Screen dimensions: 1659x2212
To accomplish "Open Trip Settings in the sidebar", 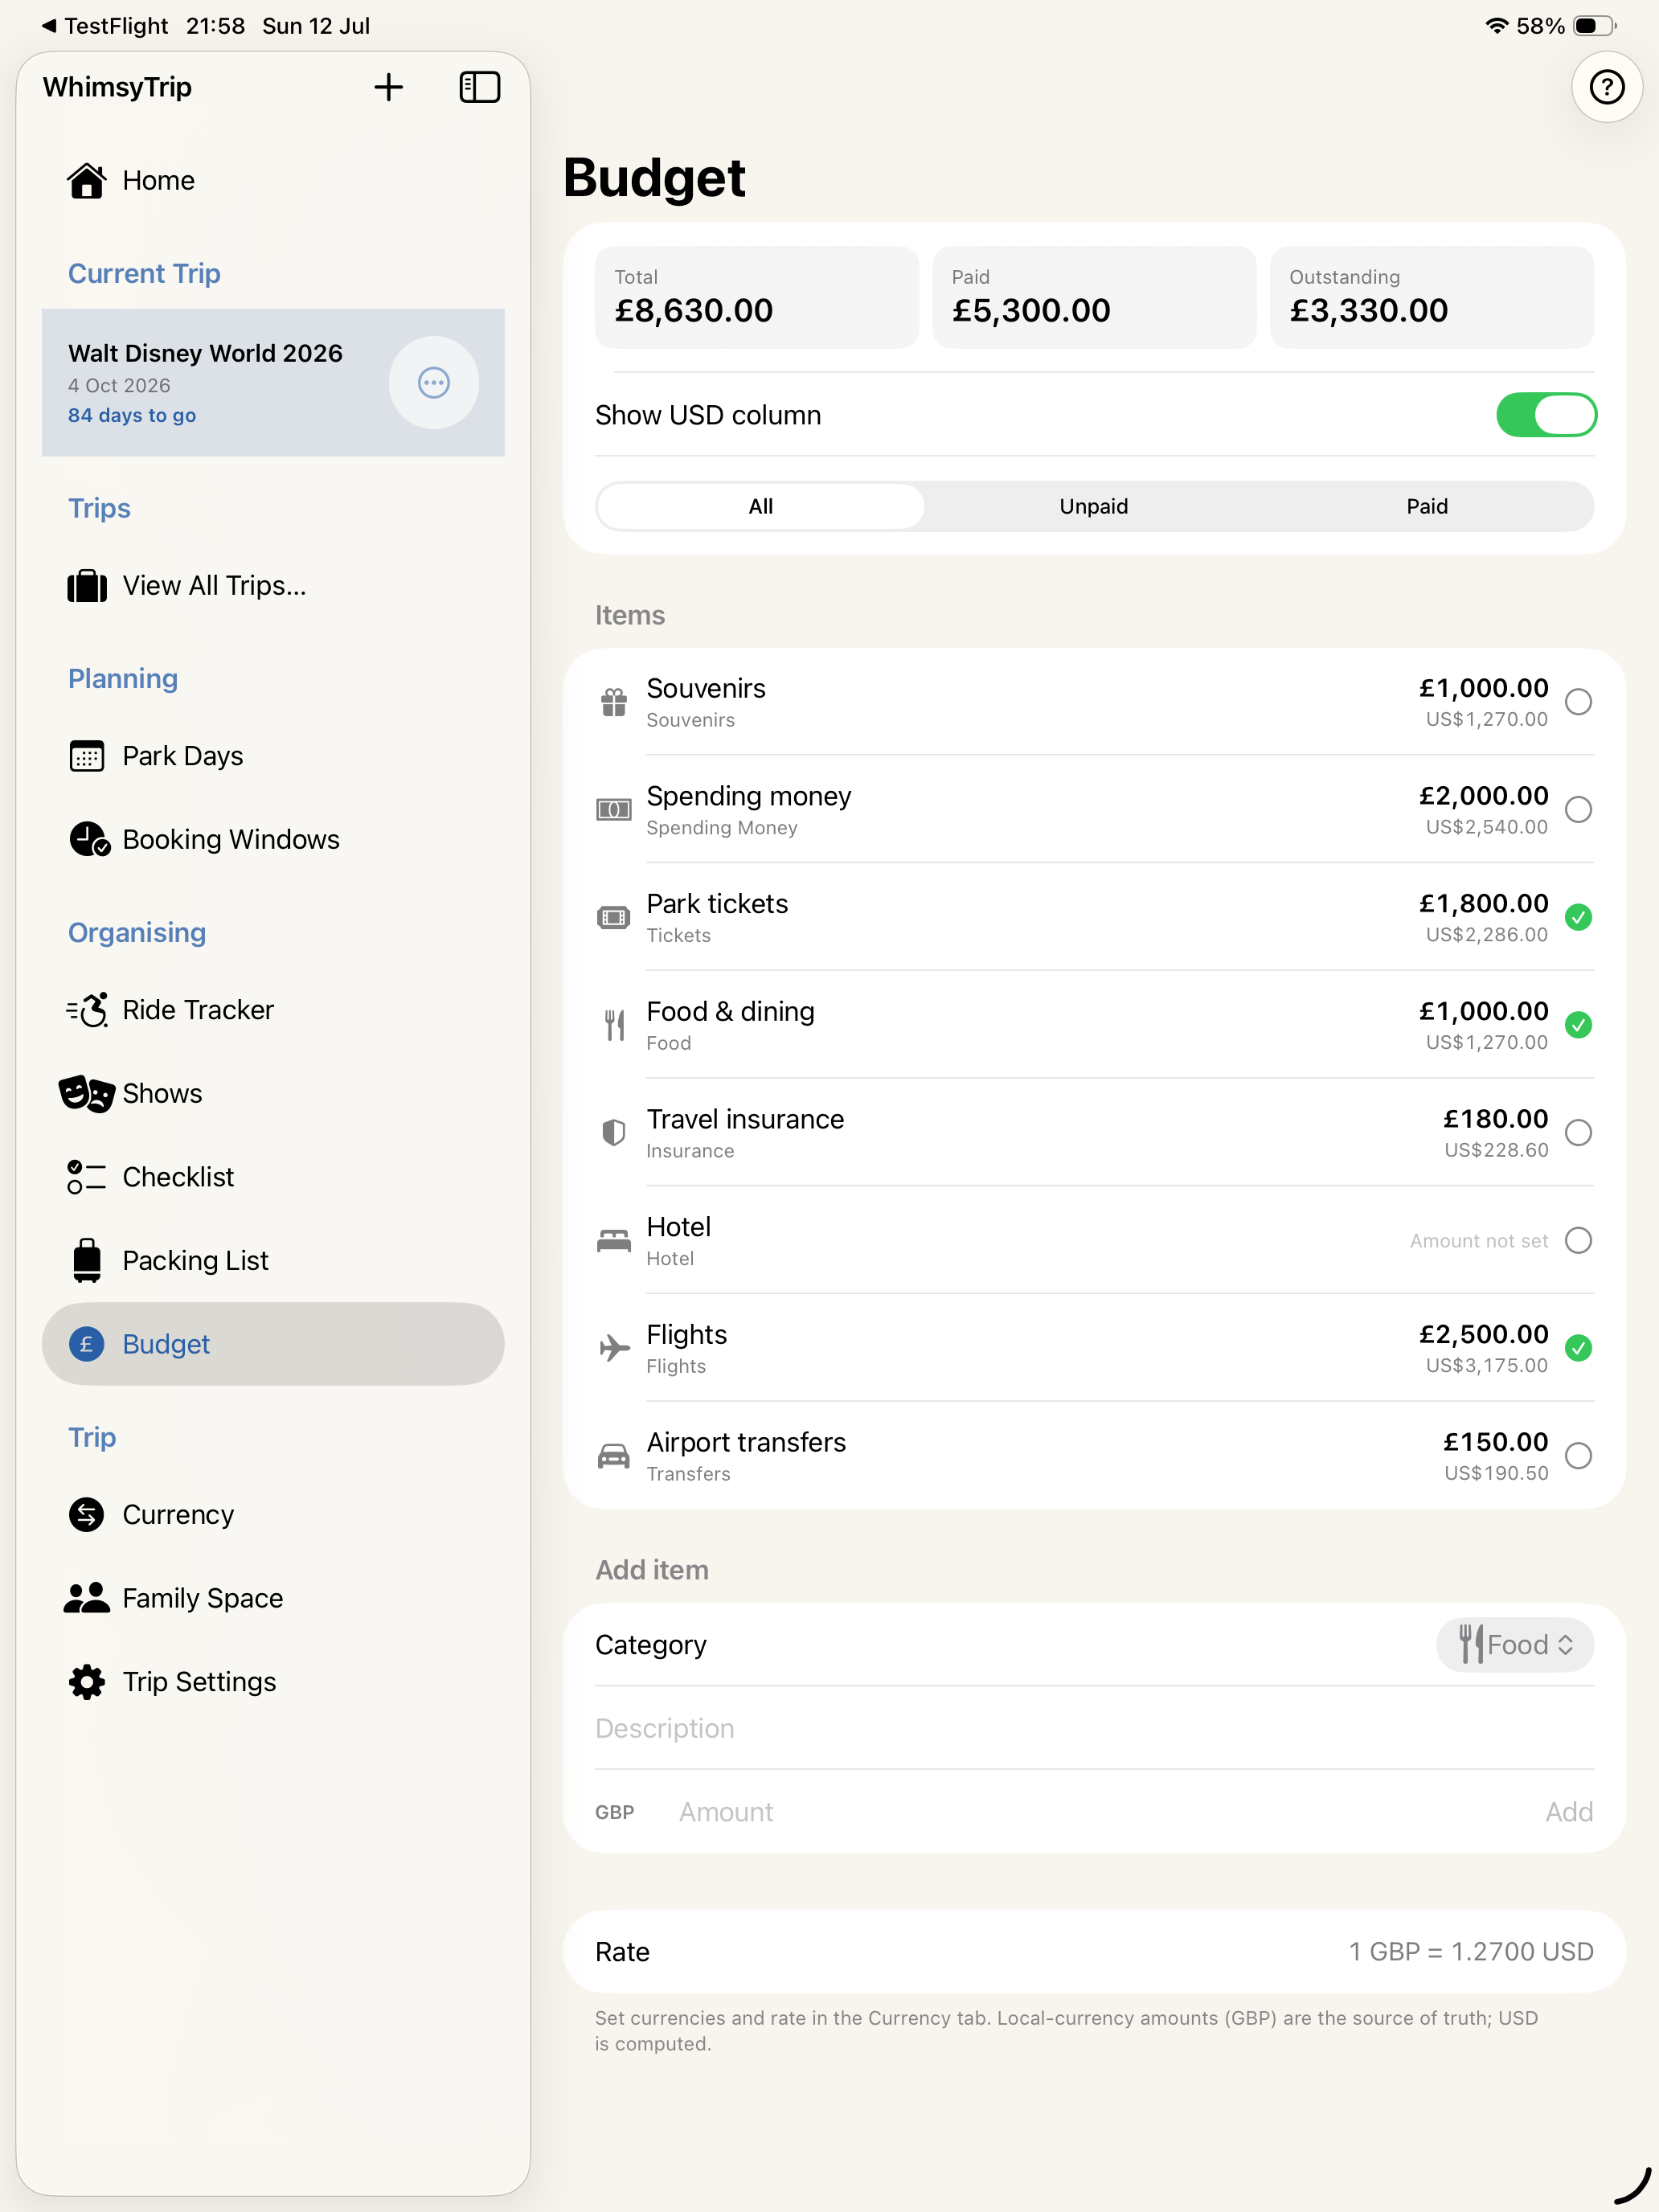I will tap(273, 1682).
